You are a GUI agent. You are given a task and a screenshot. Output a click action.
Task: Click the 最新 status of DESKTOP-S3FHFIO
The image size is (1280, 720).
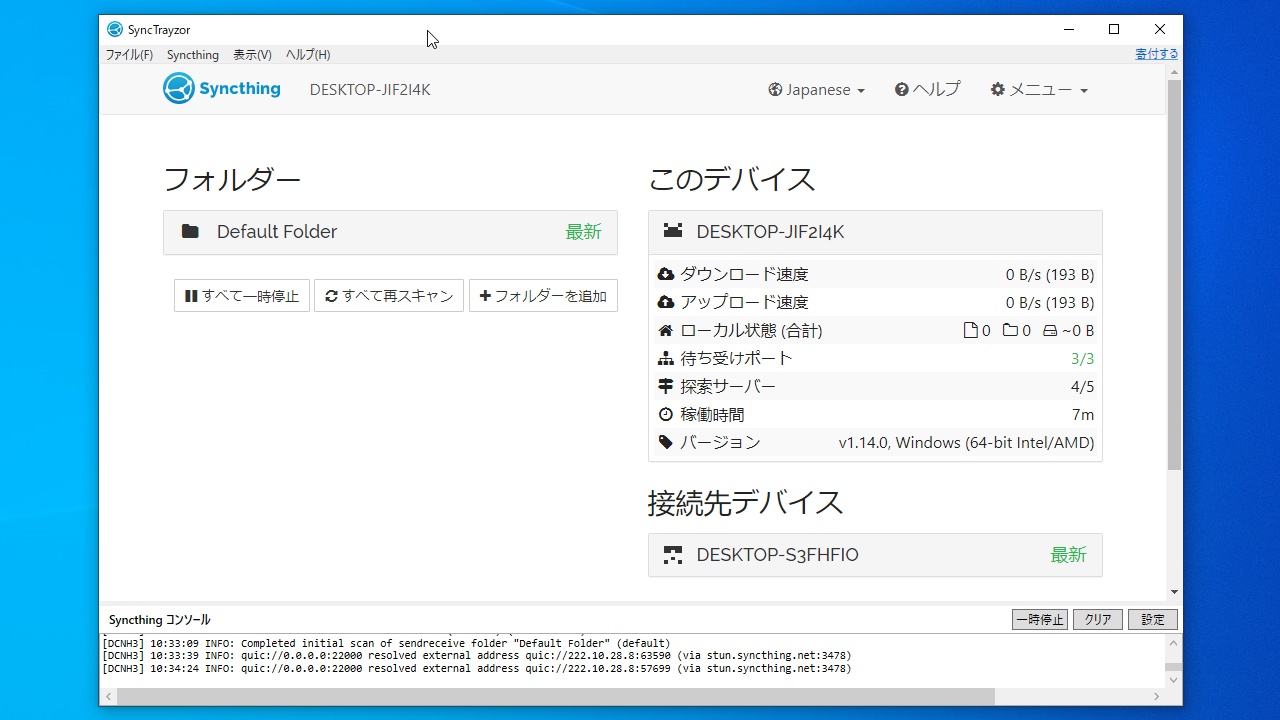[x=1068, y=555]
